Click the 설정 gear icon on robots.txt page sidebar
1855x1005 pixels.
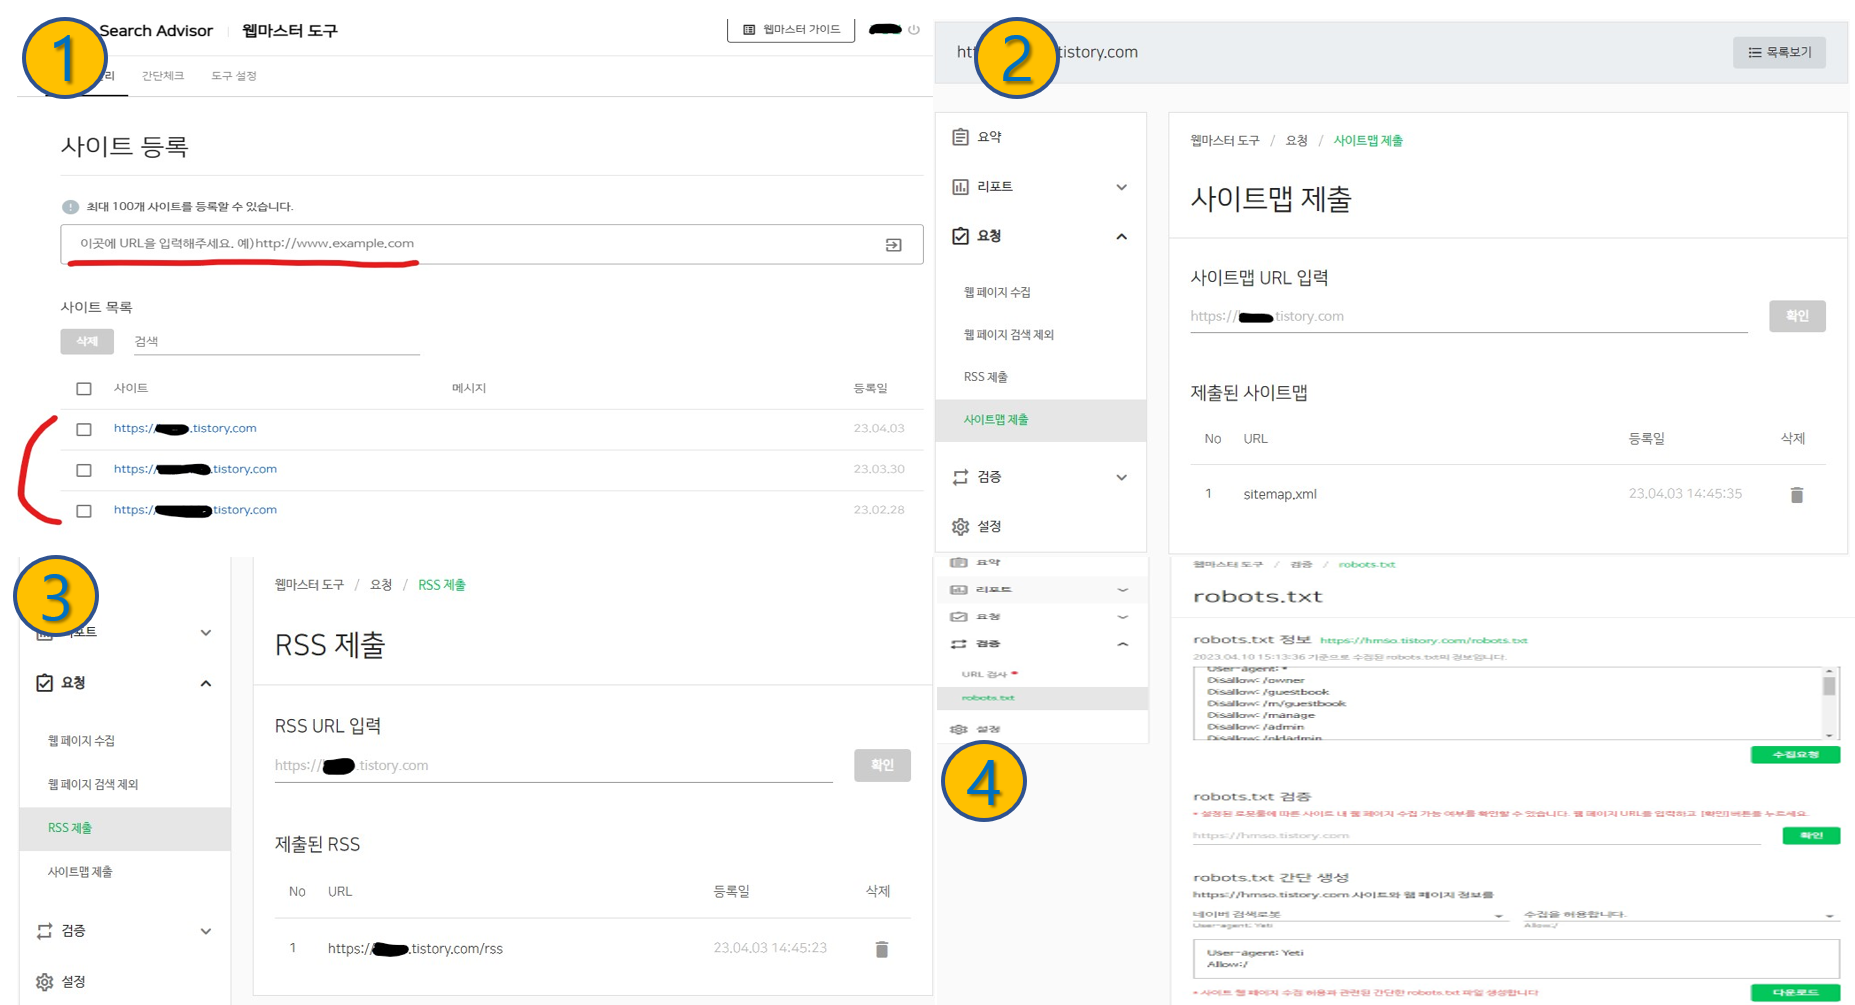[959, 729]
